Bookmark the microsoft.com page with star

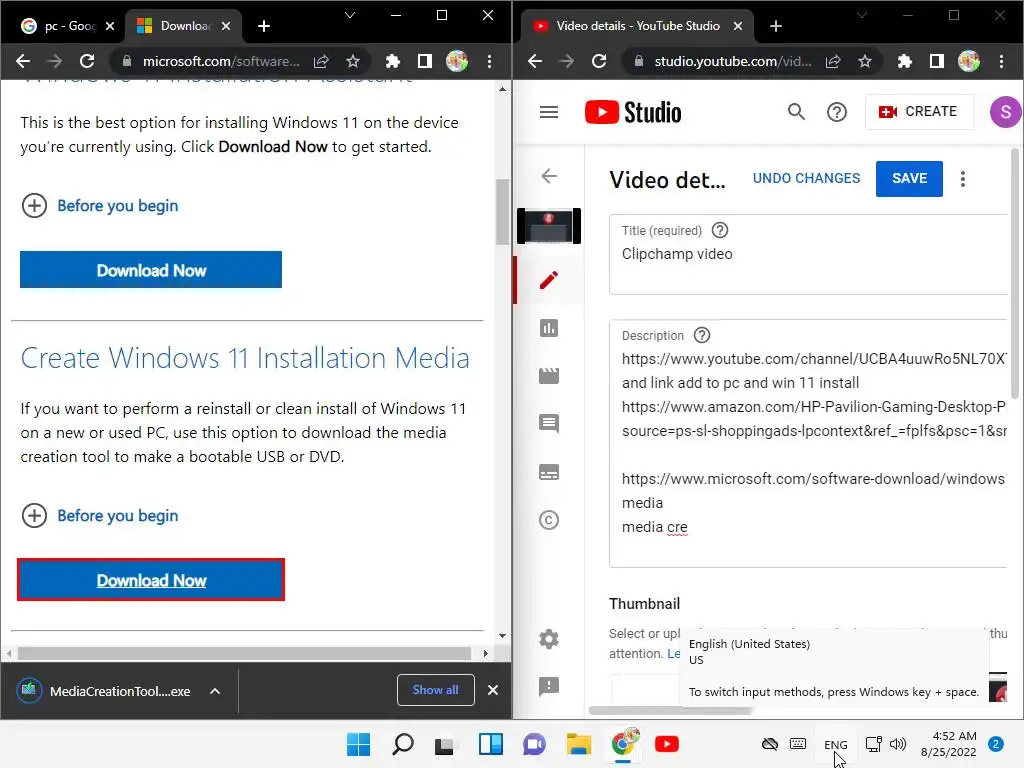pos(353,61)
